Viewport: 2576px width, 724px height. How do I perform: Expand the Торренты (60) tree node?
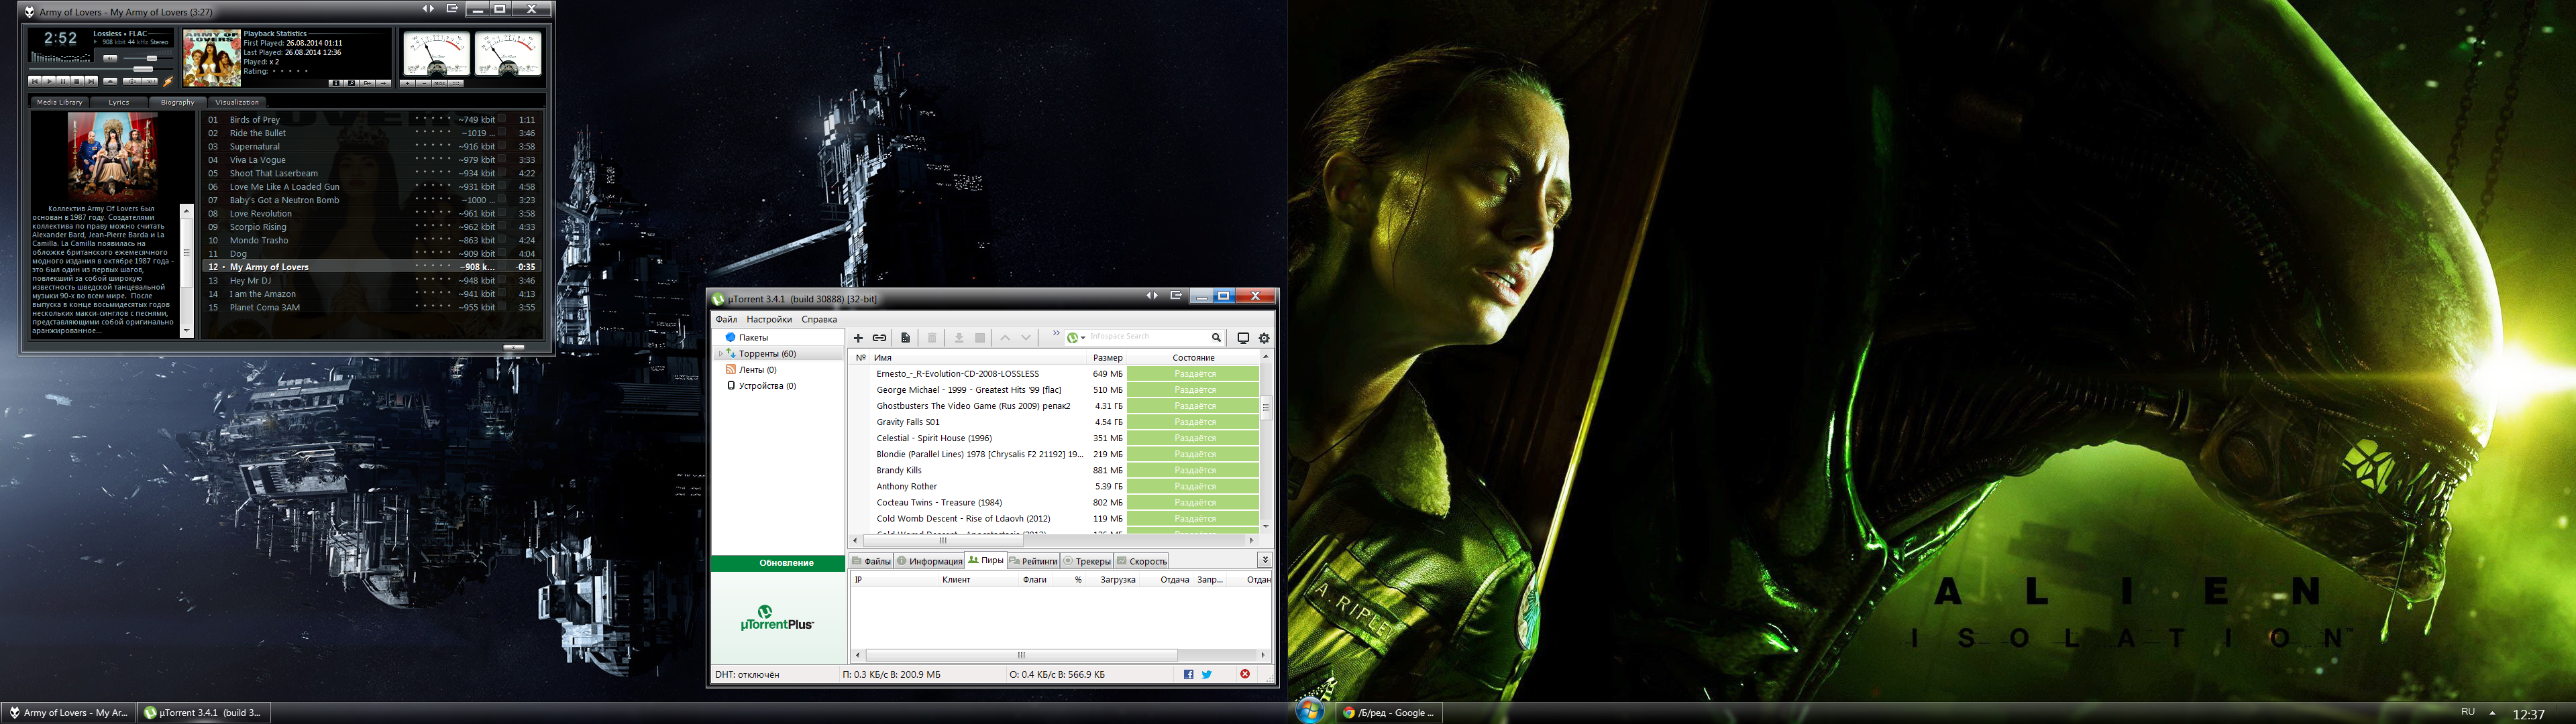(720, 354)
